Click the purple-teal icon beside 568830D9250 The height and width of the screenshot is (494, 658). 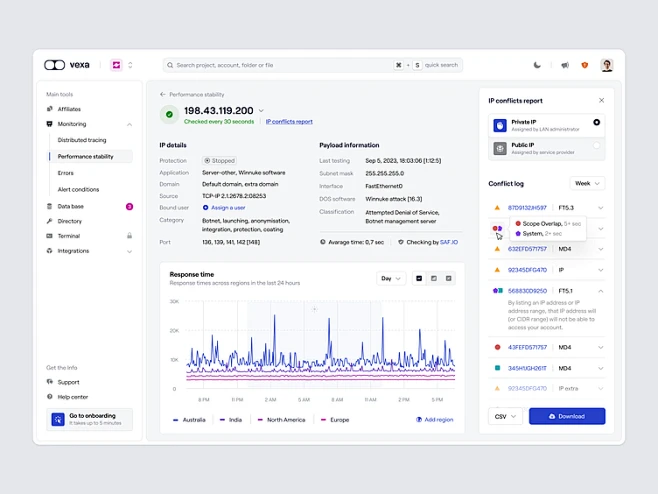click(x=498, y=290)
